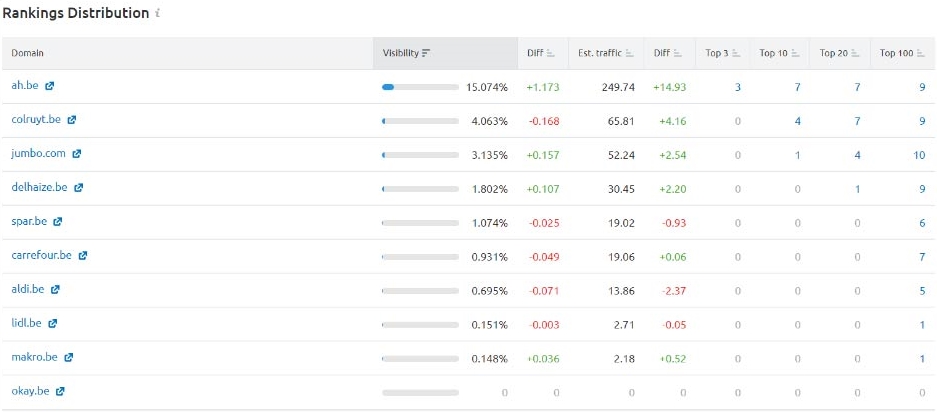The width and height of the screenshot is (937, 412).
Task: Click ah.be Top 3 value 3
Action: [x=737, y=87]
